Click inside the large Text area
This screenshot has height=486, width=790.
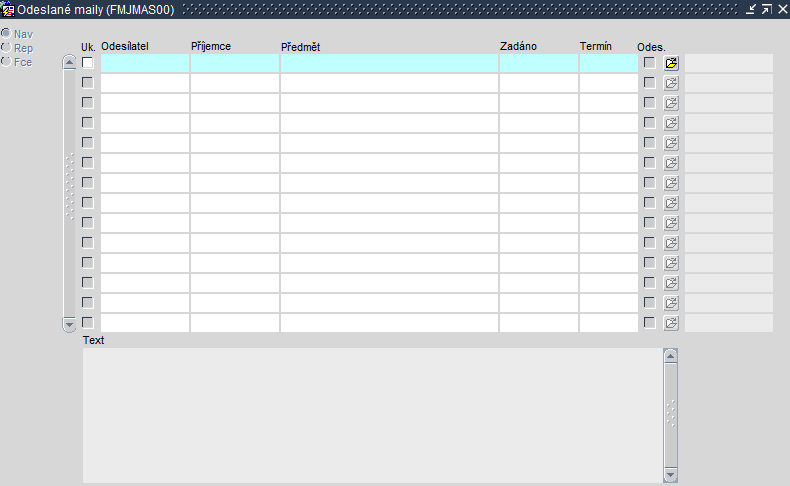[373, 415]
